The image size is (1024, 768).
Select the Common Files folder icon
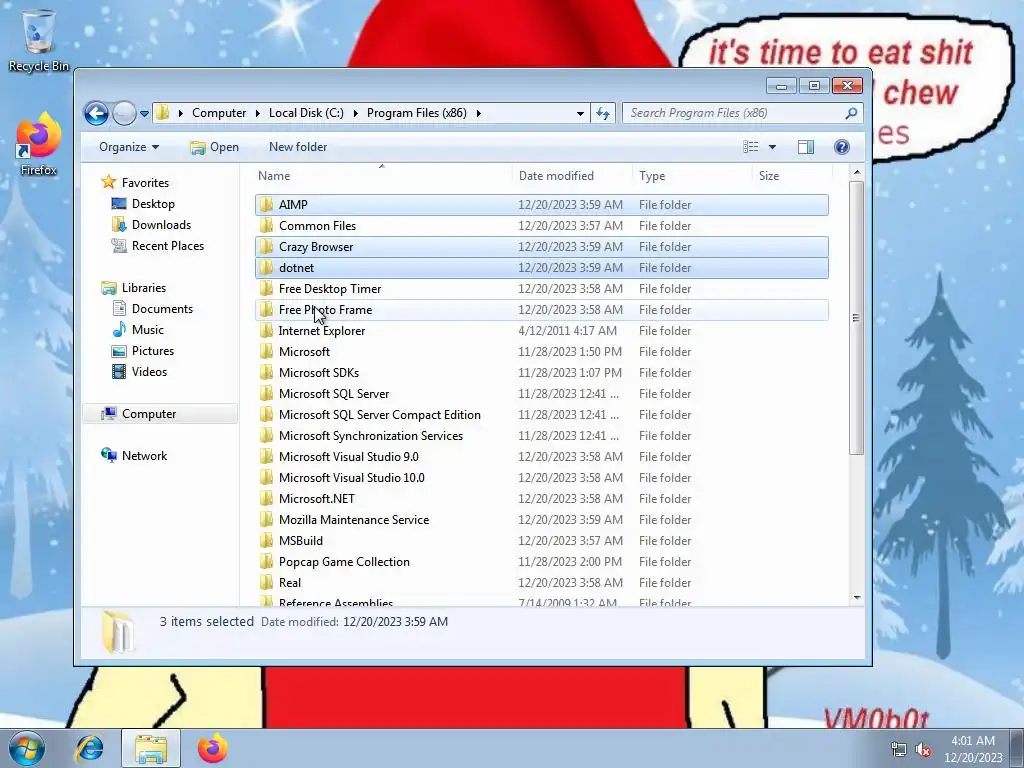click(x=266, y=226)
